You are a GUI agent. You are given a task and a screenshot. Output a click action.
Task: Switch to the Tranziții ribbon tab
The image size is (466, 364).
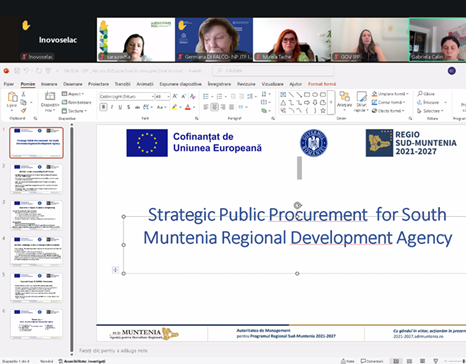[123, 84]
